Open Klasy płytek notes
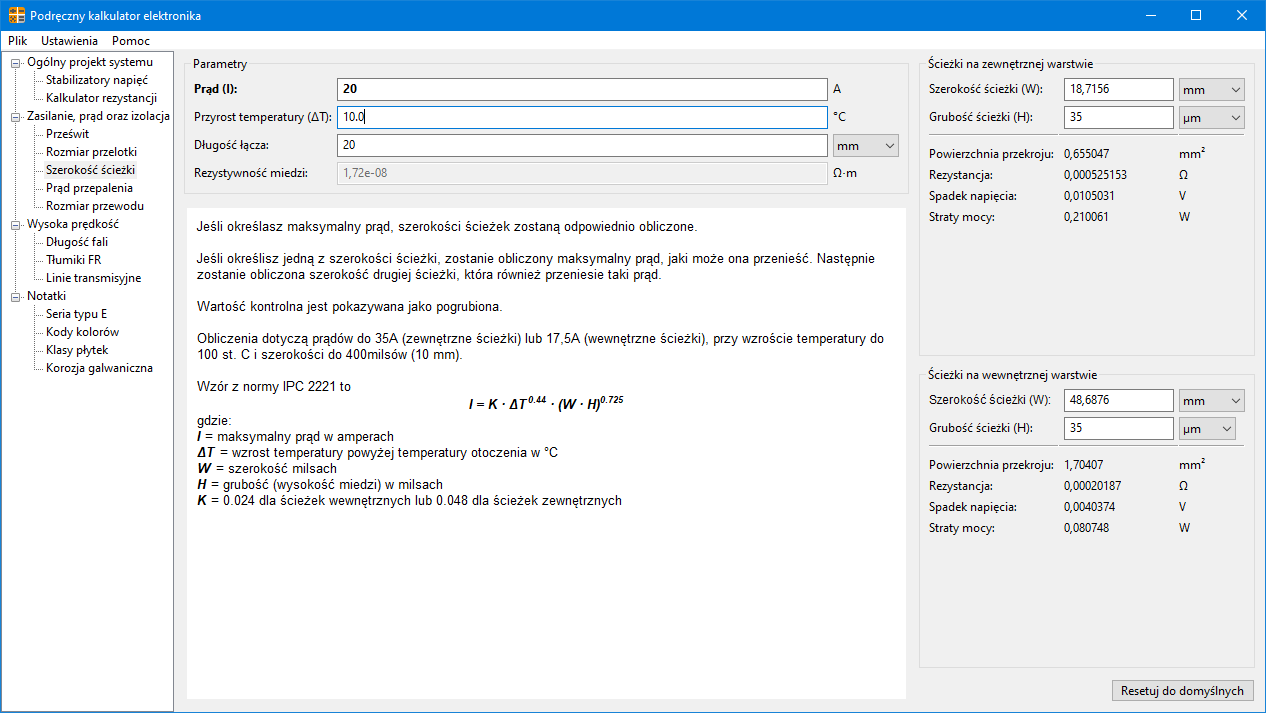Viewport: 1266px width, 713px height. pos(77,350)
